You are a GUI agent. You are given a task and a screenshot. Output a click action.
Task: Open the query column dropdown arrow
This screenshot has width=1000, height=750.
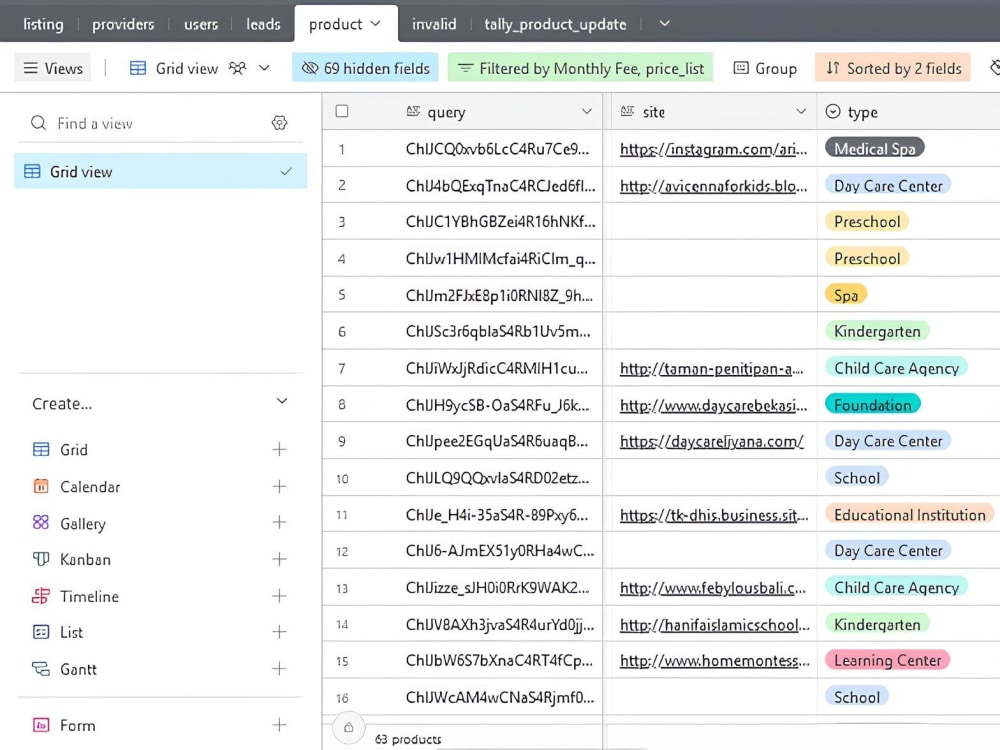(x=587, y=112)
